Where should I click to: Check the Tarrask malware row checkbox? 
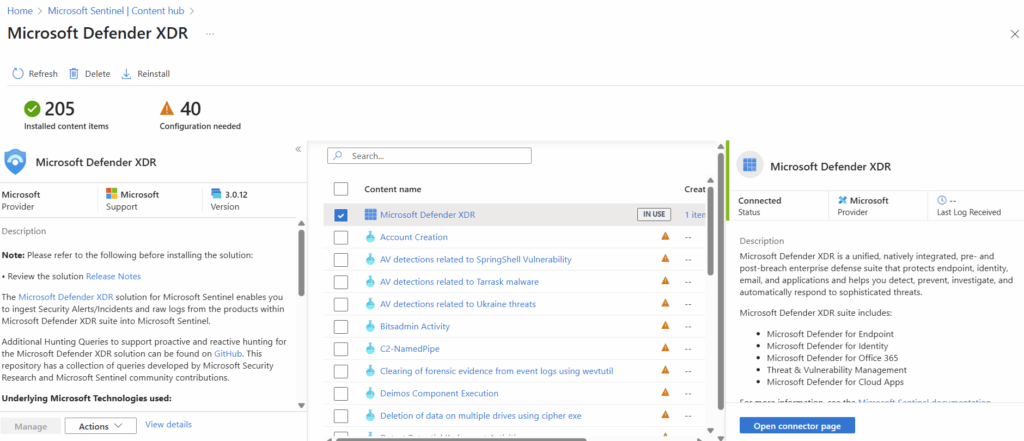click(341, 282)
